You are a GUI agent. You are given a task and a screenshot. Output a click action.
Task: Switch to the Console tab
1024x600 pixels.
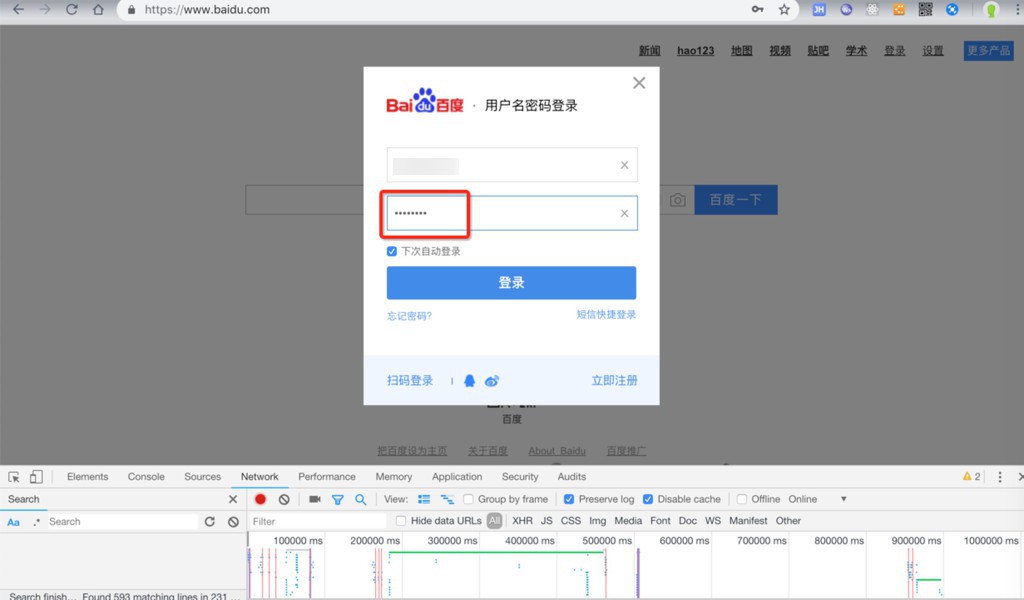point(146,477)
